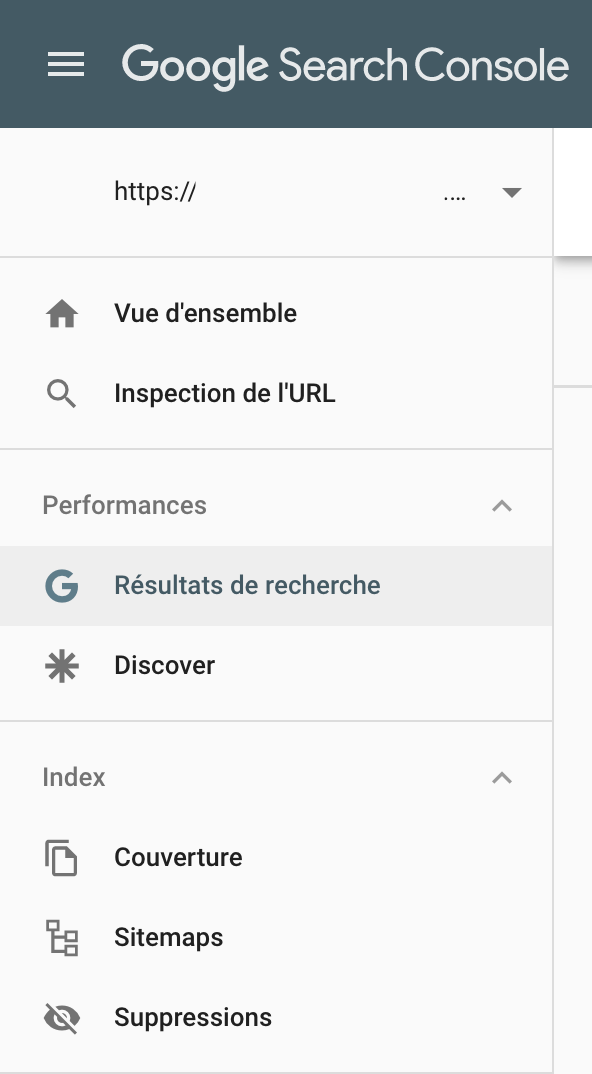The image size is (592, 1074).
Task: Click the Sitemaps tree icon
Action: (62, 938)
